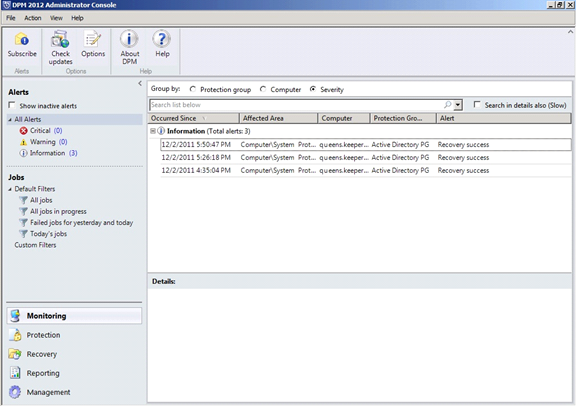
Task: Group by Protection group radio button
Action: point(193,89)
